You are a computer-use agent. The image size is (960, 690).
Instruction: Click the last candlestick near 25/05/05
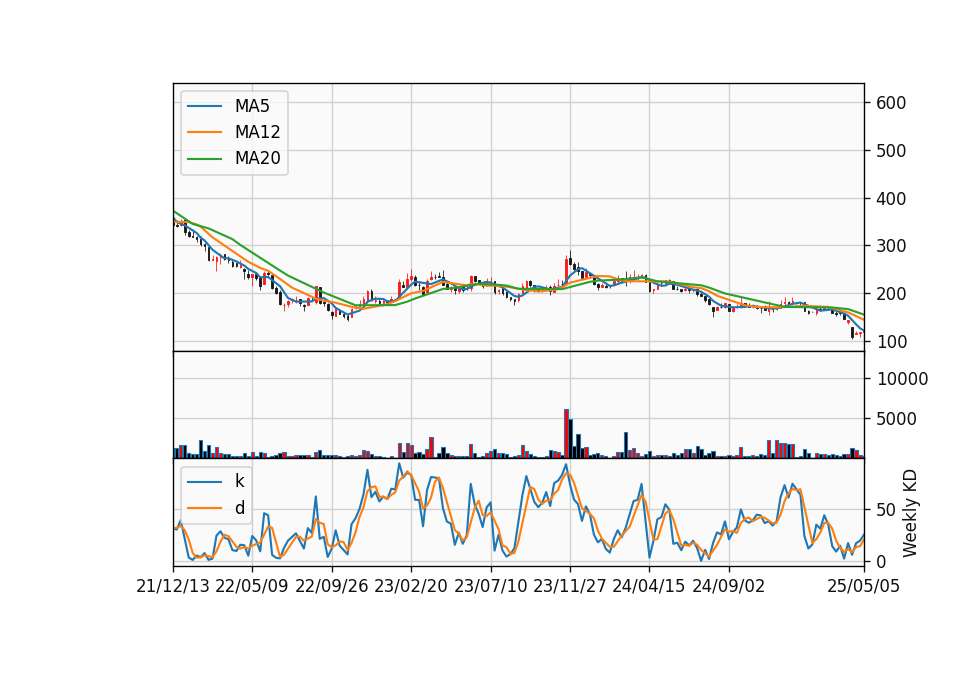[x=861, y=334]
